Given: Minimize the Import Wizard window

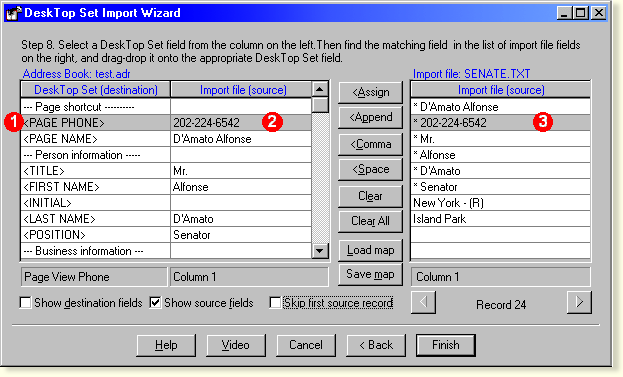Looking at the screenshot, I should click(564, 13).
